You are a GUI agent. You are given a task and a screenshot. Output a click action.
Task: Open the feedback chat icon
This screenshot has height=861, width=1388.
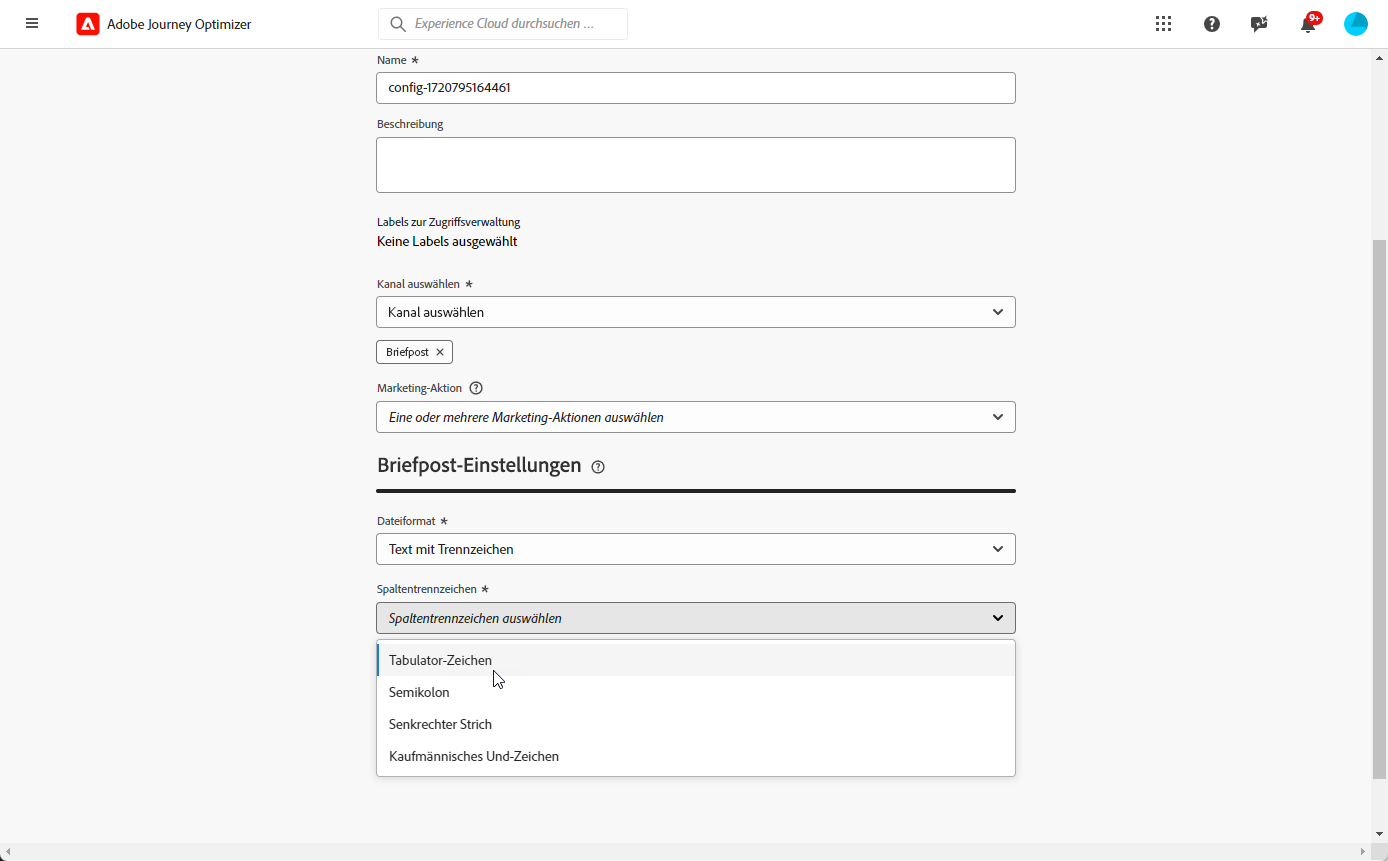click(x=1259, y=24)
